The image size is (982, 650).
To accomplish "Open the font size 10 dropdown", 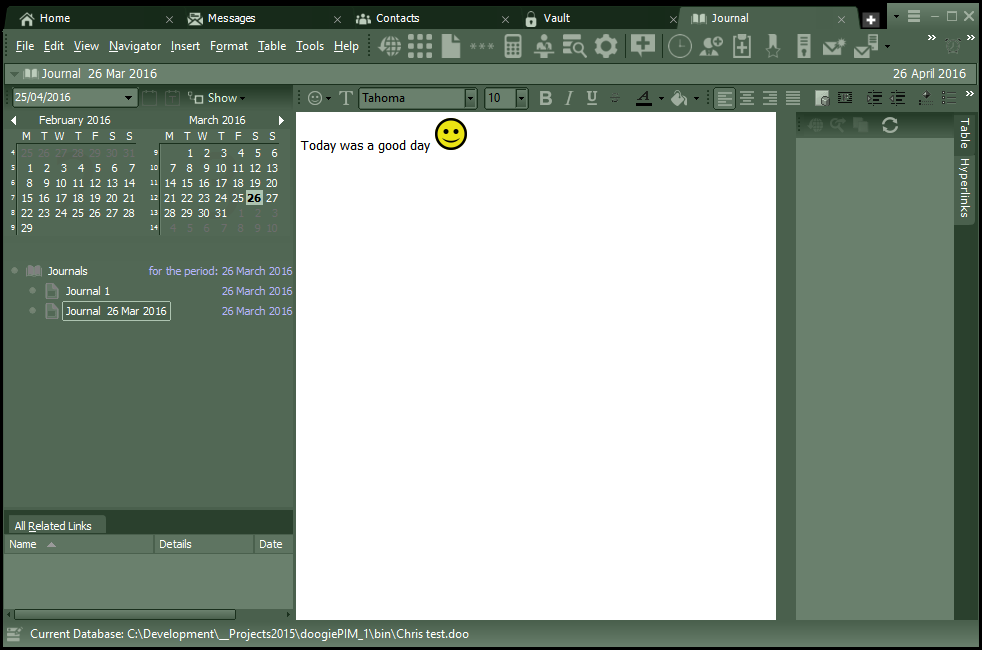I will [521, 98].
